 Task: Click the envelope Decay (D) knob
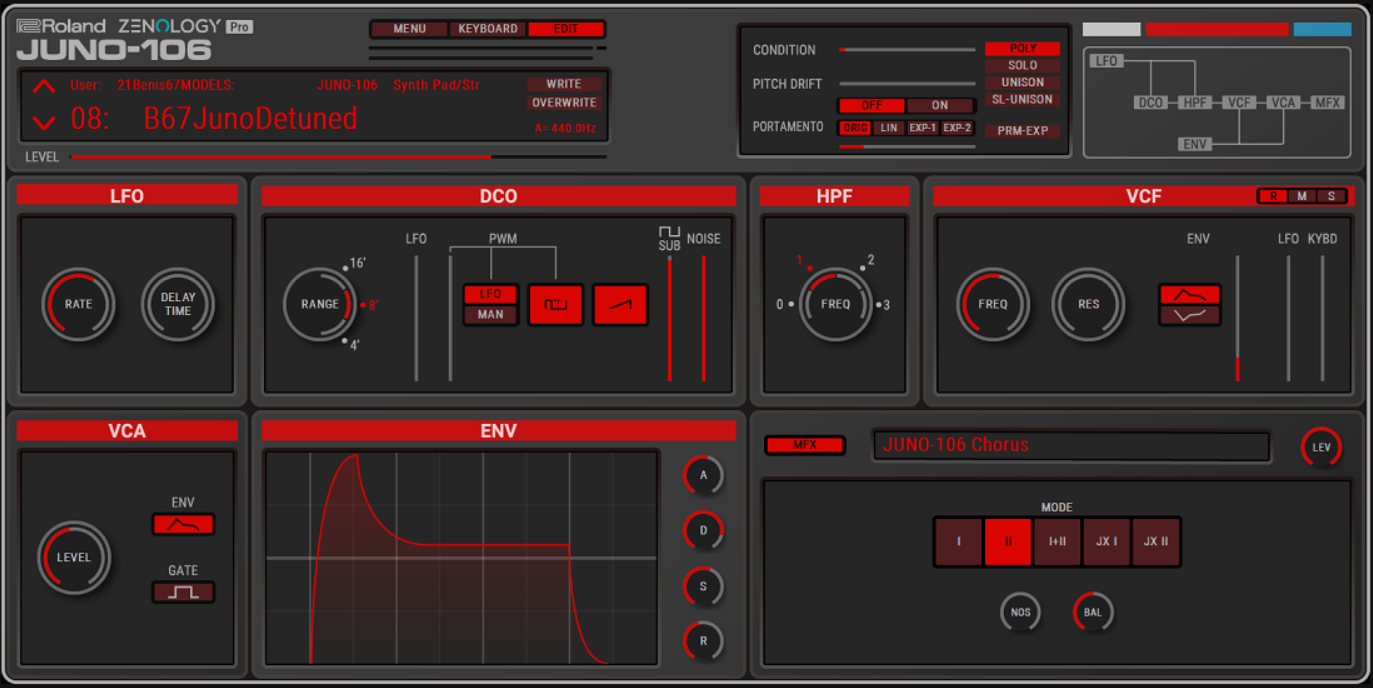(703, 530)
